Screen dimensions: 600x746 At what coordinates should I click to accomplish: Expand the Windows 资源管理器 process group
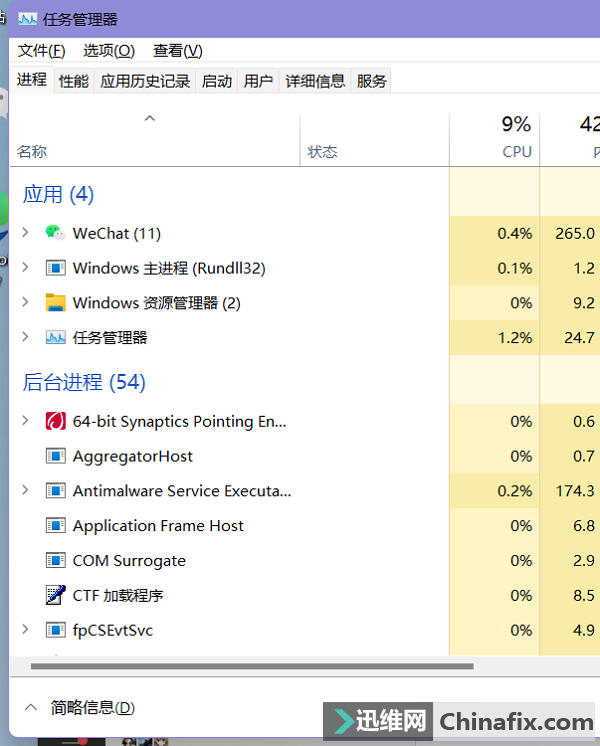25,303
